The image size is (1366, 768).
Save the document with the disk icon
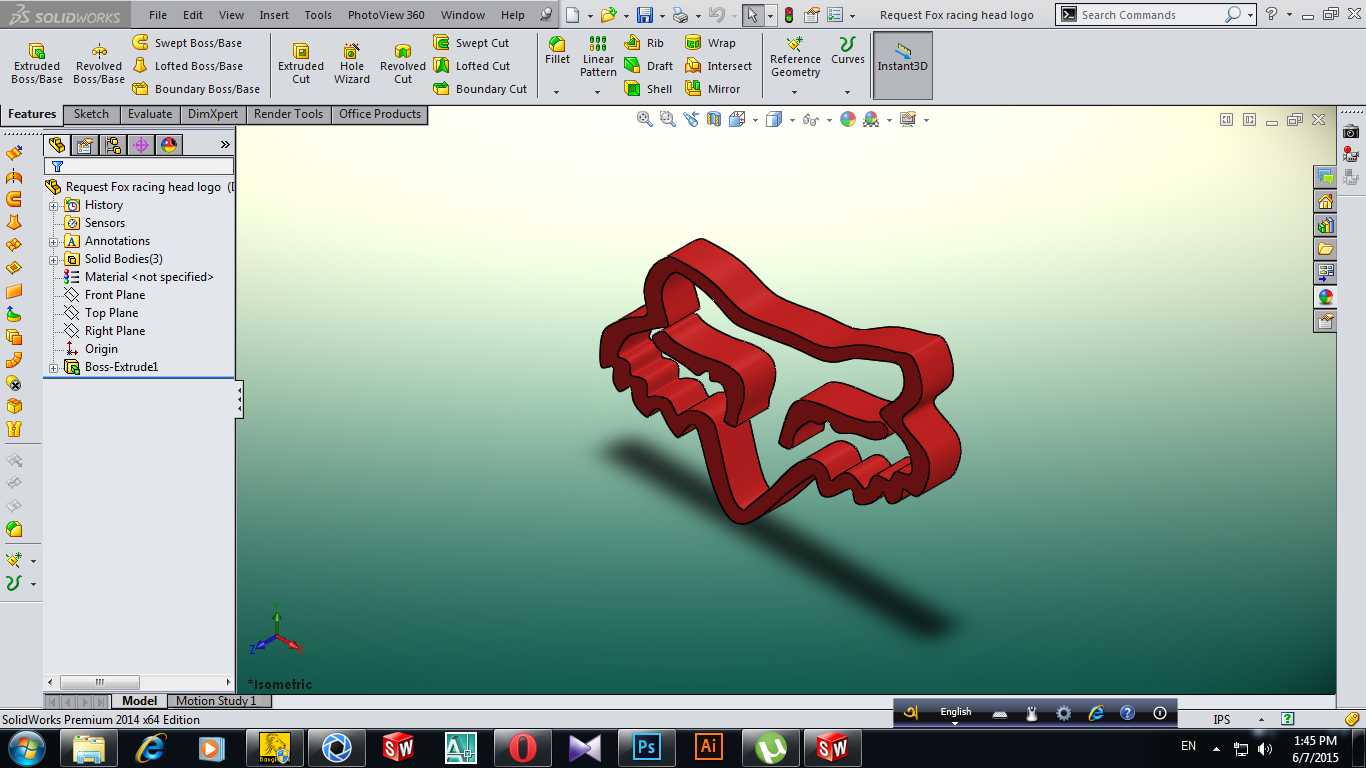(645, 15)
